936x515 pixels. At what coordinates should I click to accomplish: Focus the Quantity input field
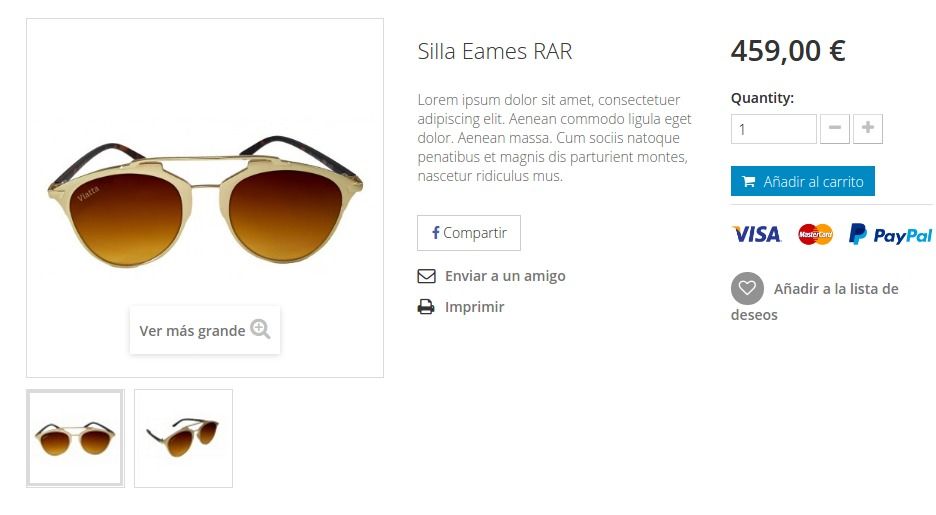tap(774, 129)
